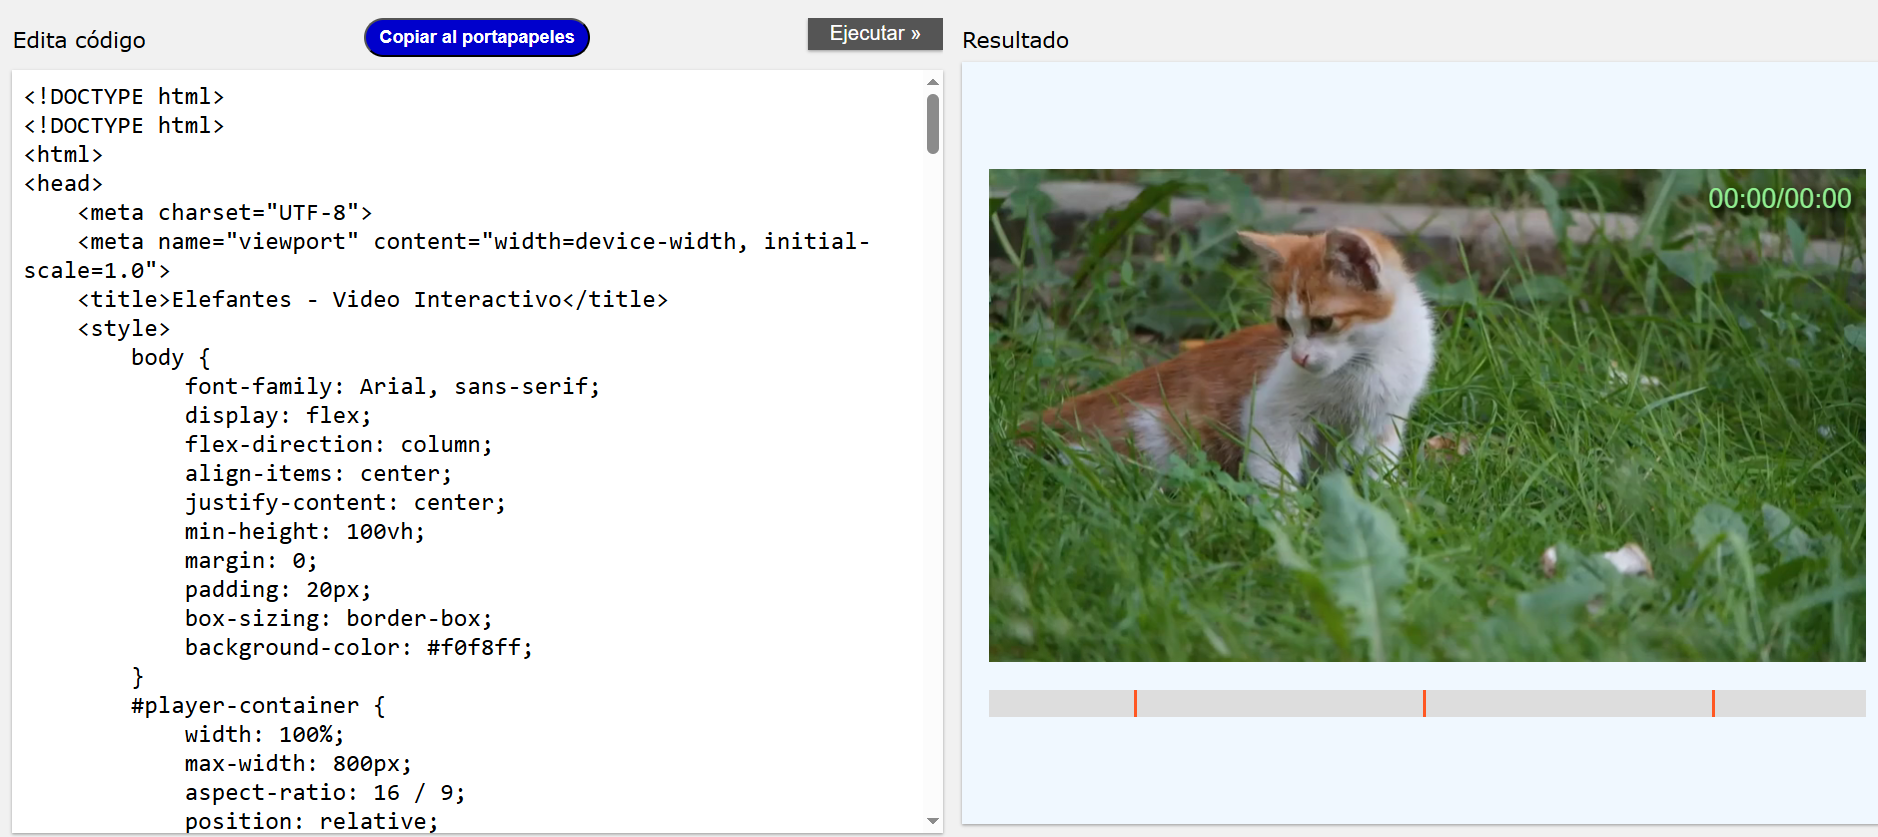Click the aspect-ratio 16 / 9 line

pyautogui.click(x=324, y=793)
